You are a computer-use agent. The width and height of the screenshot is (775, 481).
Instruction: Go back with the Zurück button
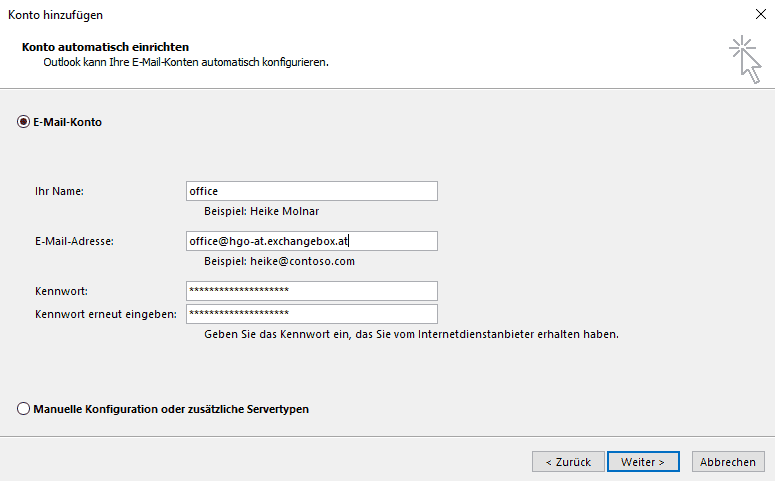tap(567, 462)
